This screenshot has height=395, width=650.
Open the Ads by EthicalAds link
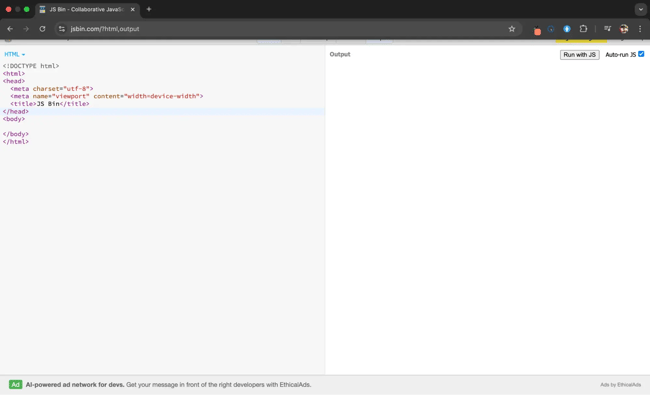click(620, 385)
